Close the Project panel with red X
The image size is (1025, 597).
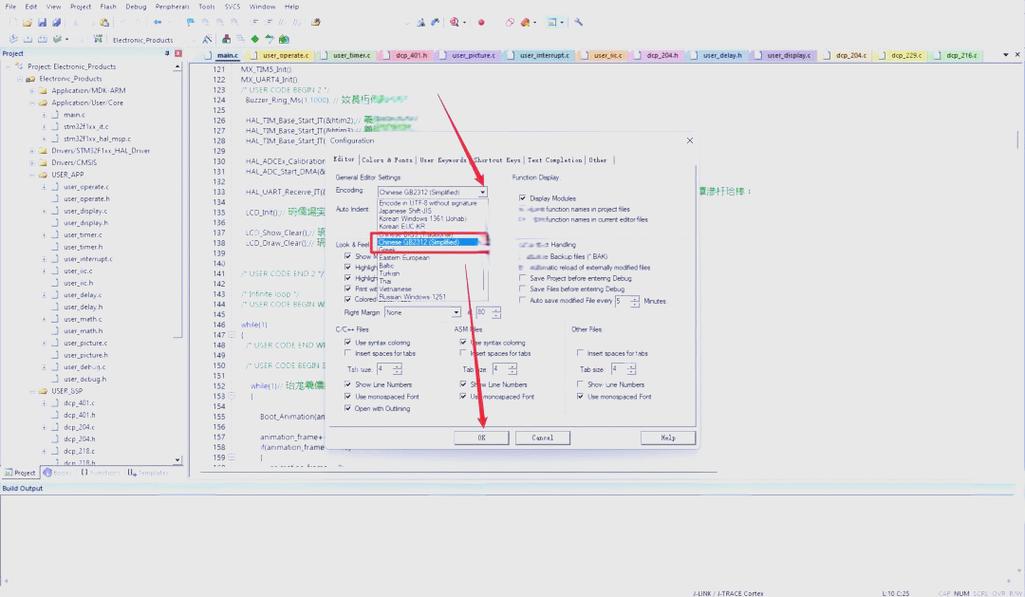tap(178, 53)
